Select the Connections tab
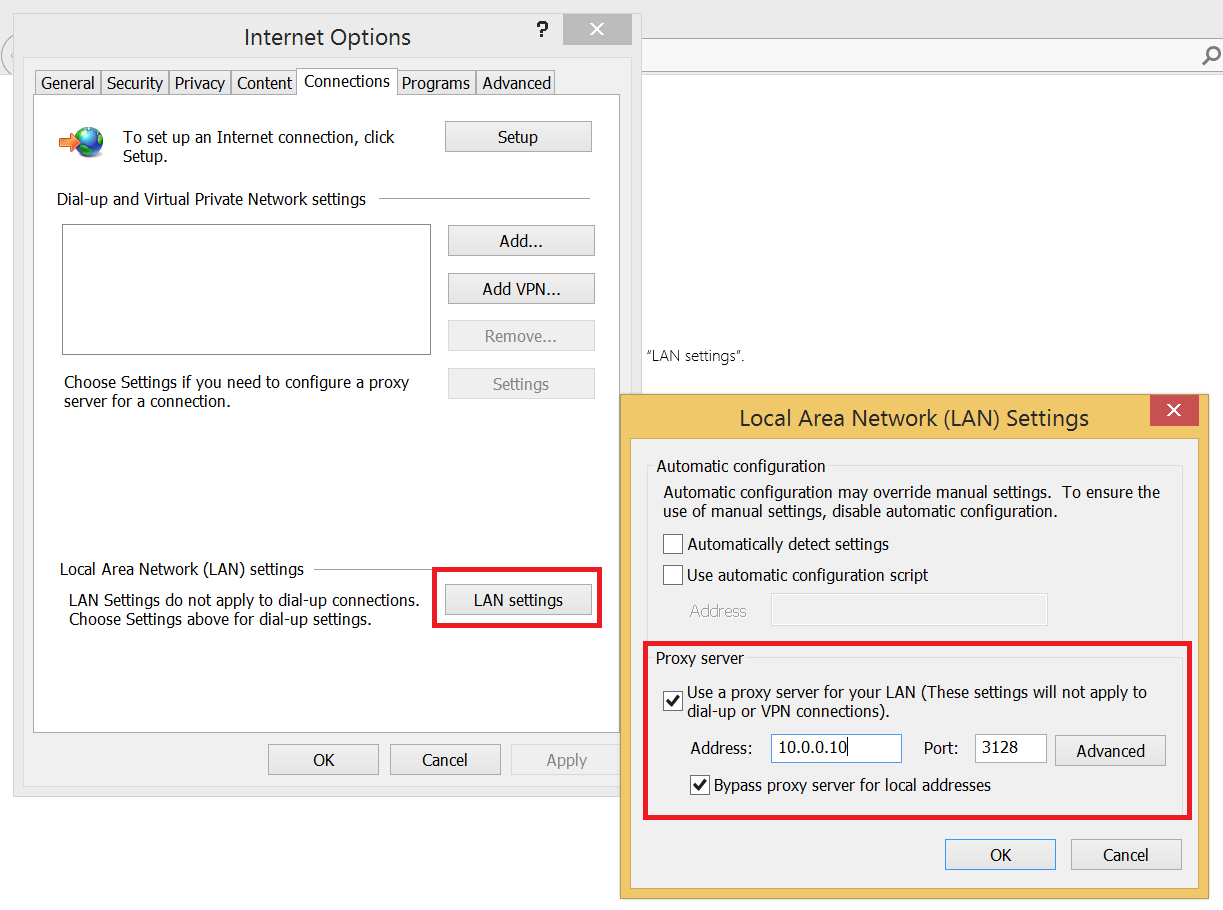This screenshot has height=910, width=1223. click(347, 81)
